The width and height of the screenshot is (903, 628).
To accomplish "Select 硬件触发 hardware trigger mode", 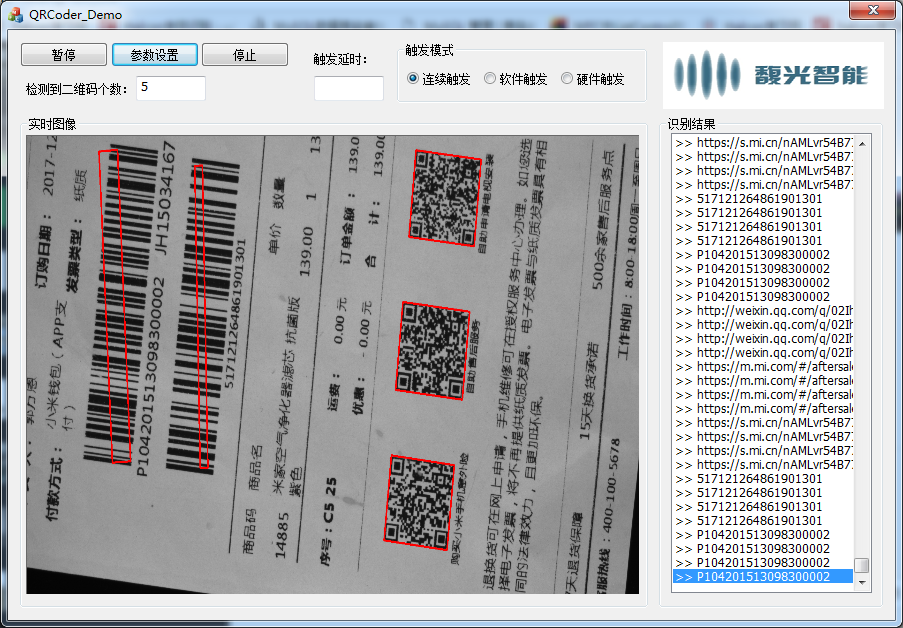I will [x=593, y=79].
